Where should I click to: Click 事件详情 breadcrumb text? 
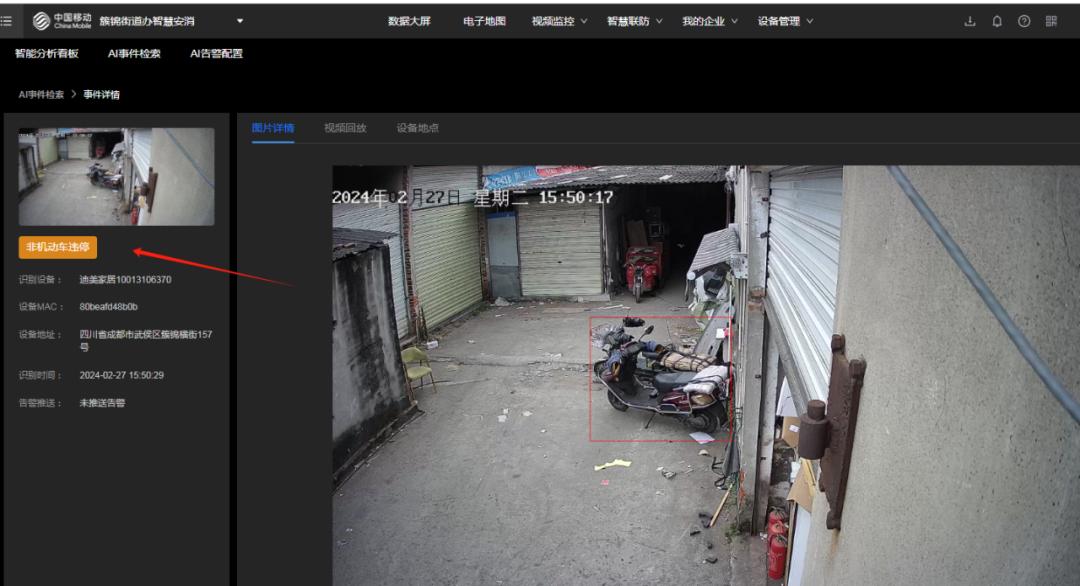click(x=101, y=94)
